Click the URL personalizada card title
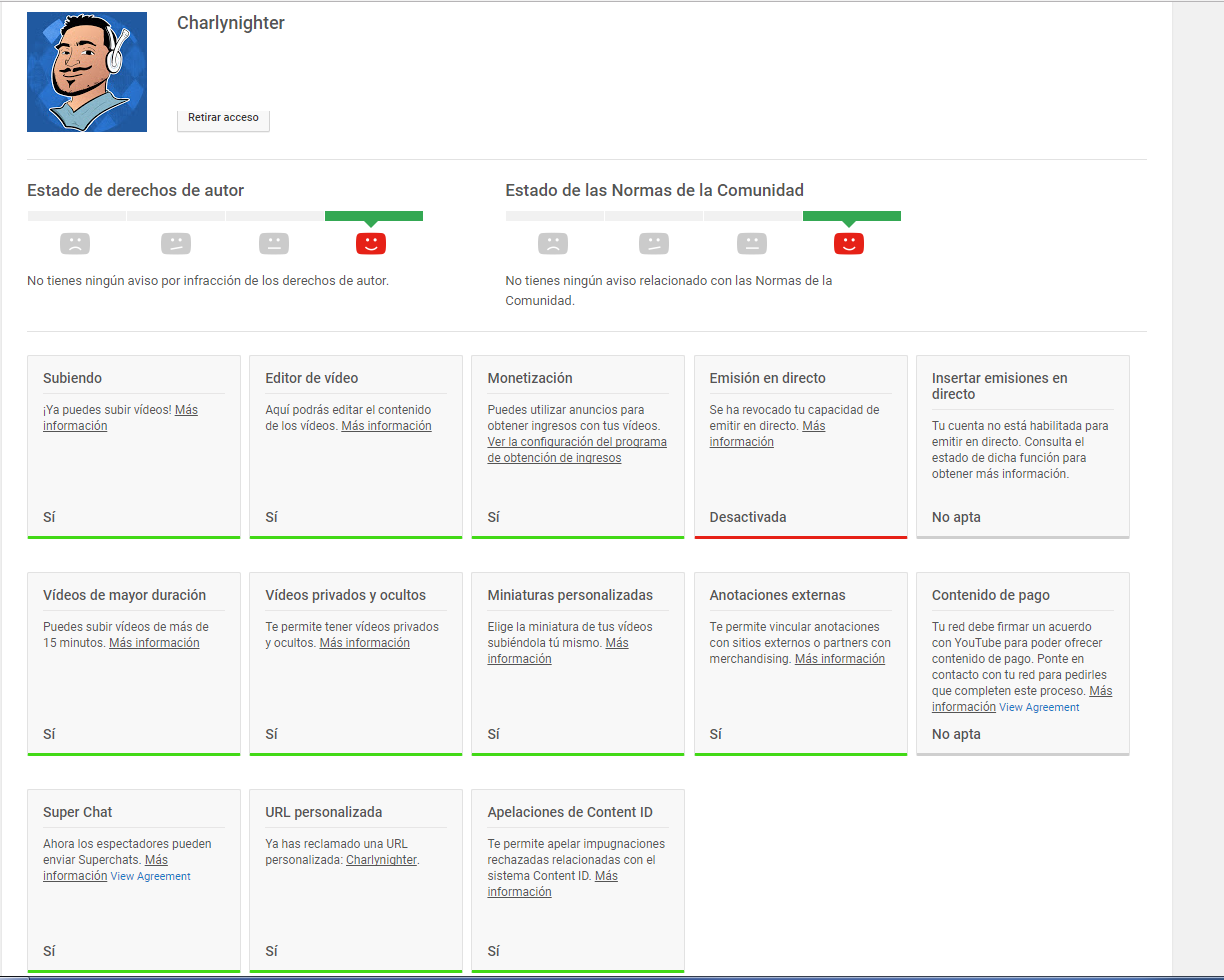 [324, 812]
